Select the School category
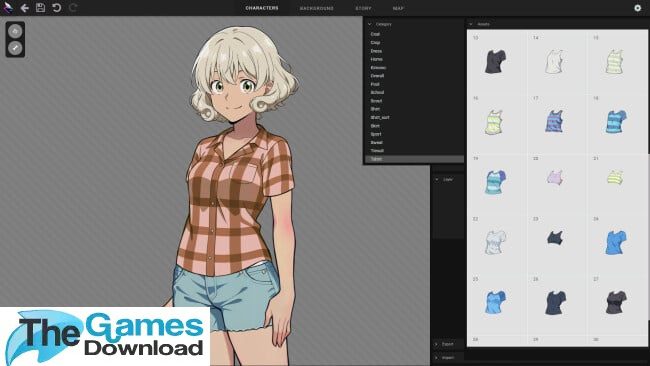The height and width of the screenshot is (366, 650). tap(377, 92)
